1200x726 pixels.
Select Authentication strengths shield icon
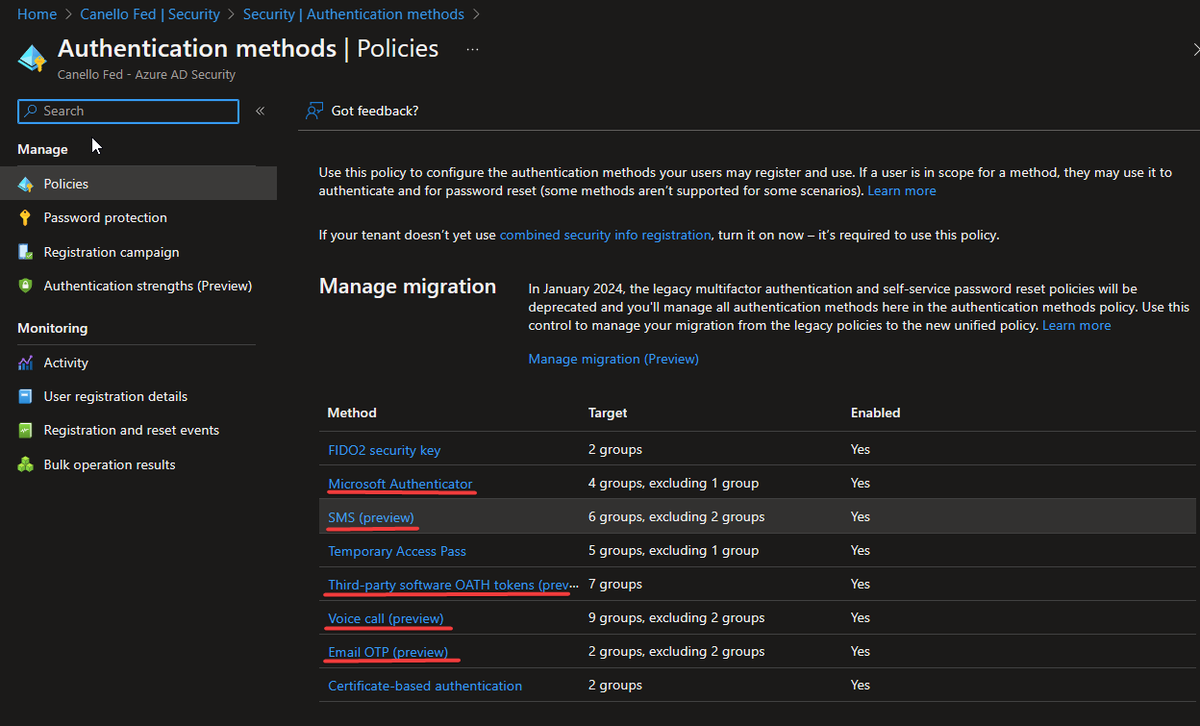25,286
